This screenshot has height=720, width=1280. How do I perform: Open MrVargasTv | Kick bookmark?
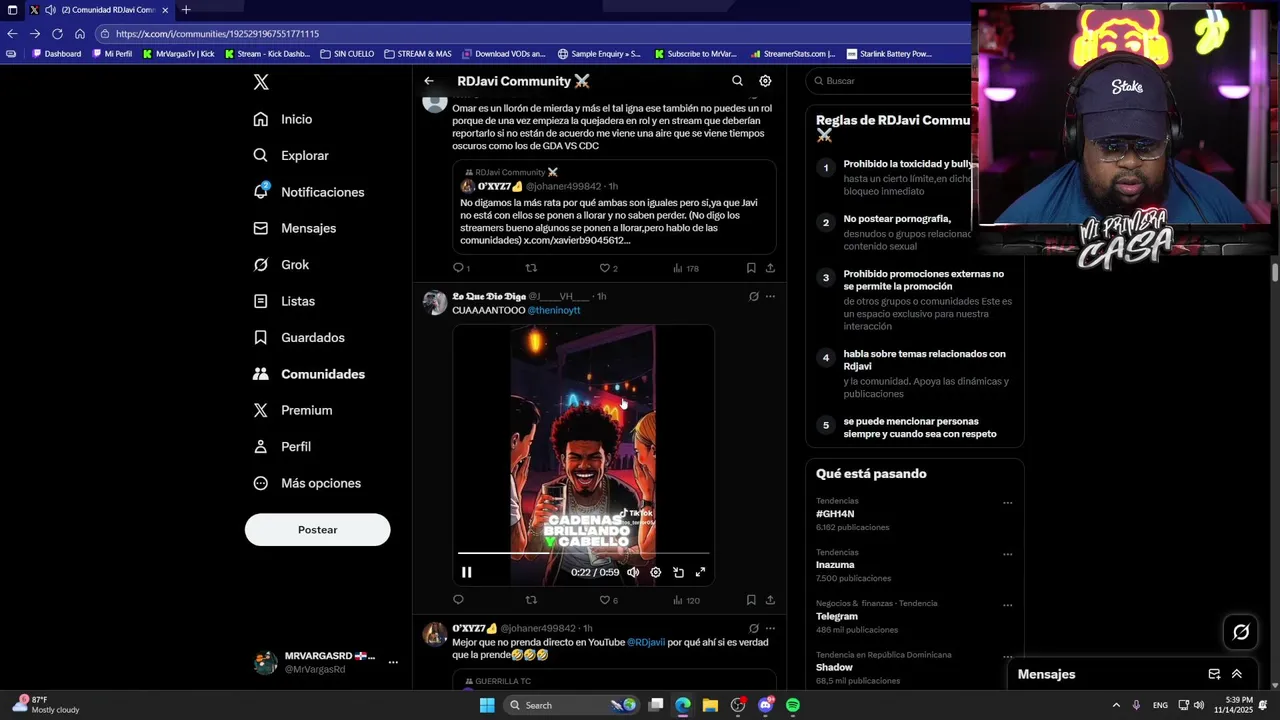(179, 54)
